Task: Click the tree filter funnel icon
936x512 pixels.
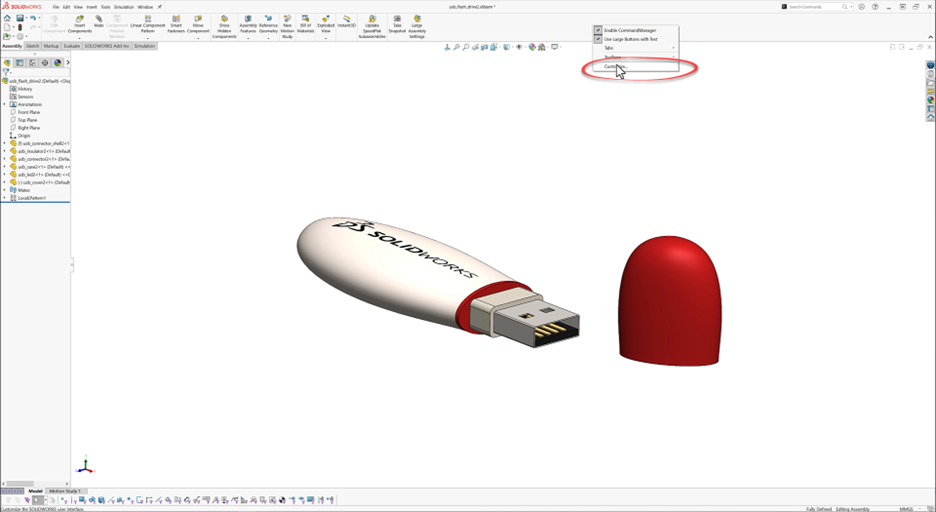Action: 6,72
